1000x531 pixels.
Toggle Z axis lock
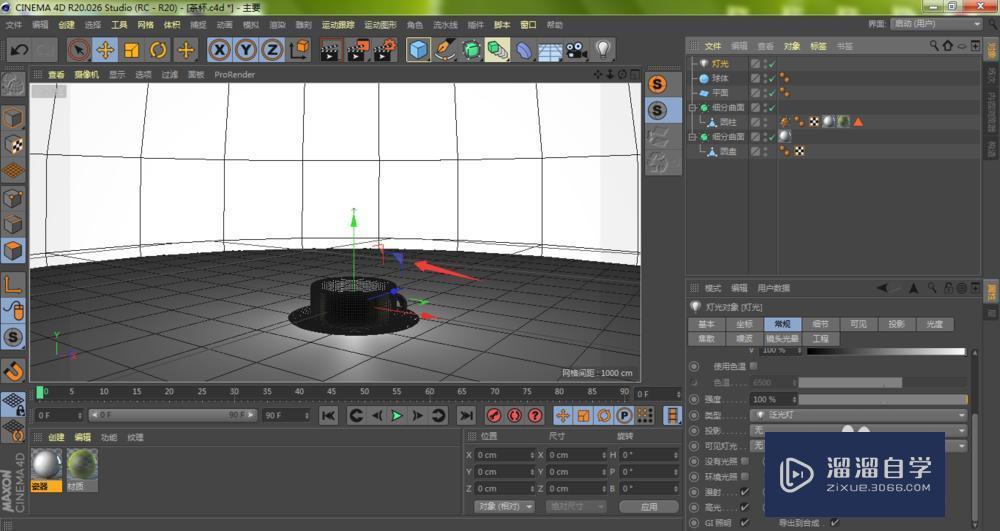272,50
